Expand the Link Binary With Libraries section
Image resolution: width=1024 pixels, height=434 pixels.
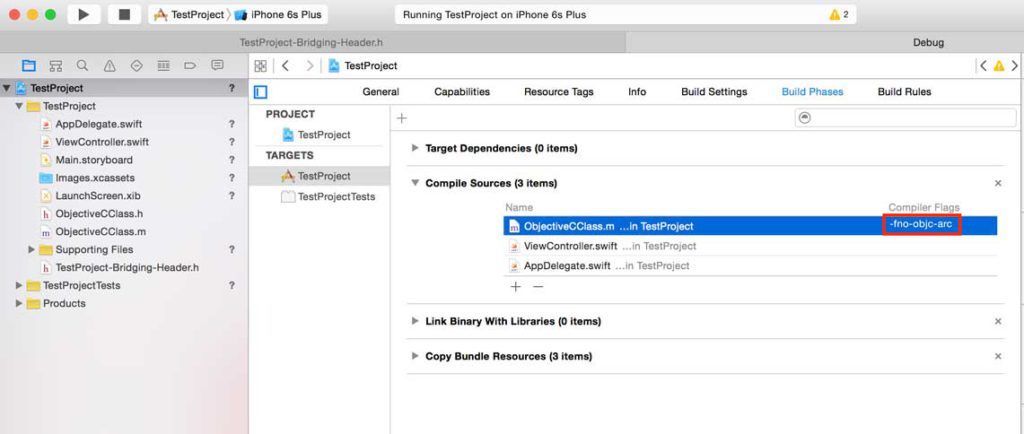point(415,321)
